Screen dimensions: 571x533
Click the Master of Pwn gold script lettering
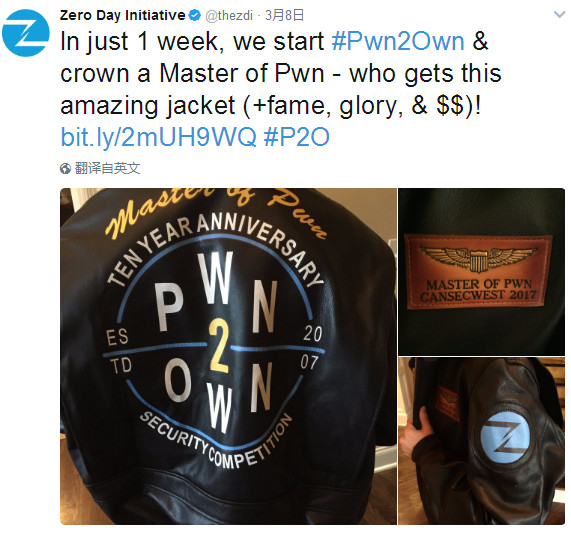[216, 213]
